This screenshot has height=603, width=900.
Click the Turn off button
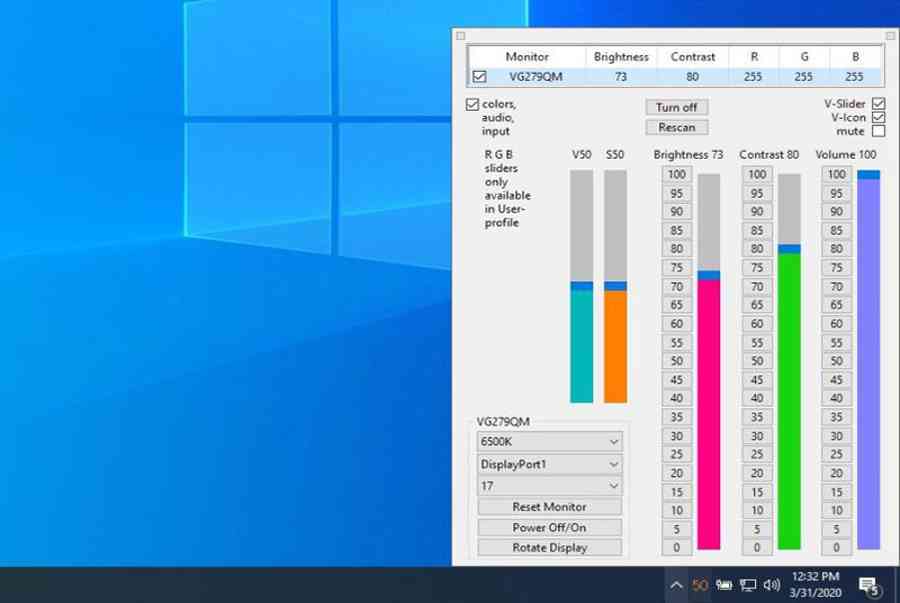pos(677,107)
